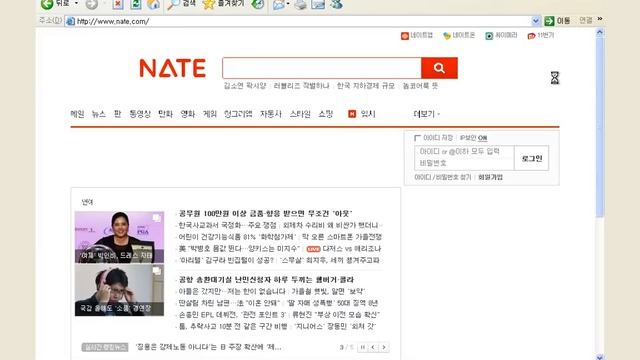Open the 뉴스 nav tab
This screenshot has width=640, height=360.
[98, 114]
